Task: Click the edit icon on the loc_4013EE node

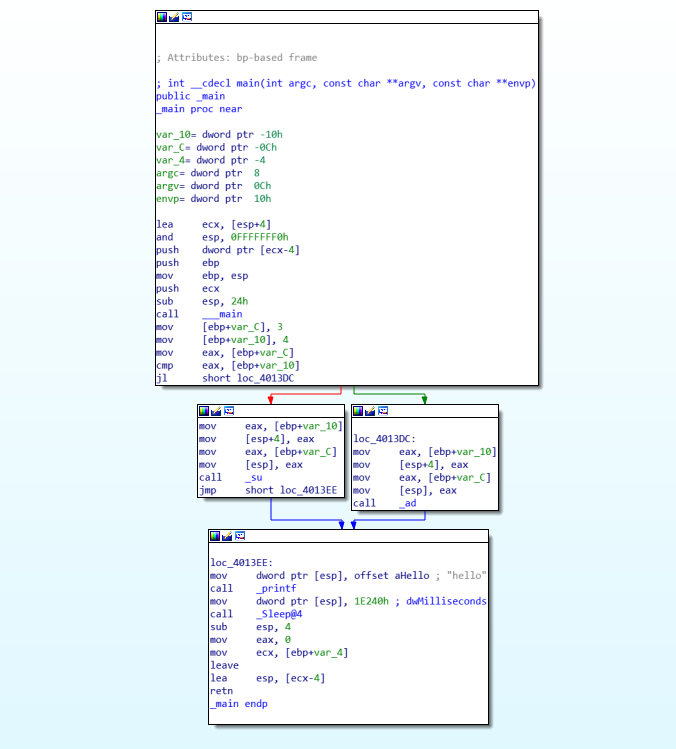Action: [x=227, y=536]
